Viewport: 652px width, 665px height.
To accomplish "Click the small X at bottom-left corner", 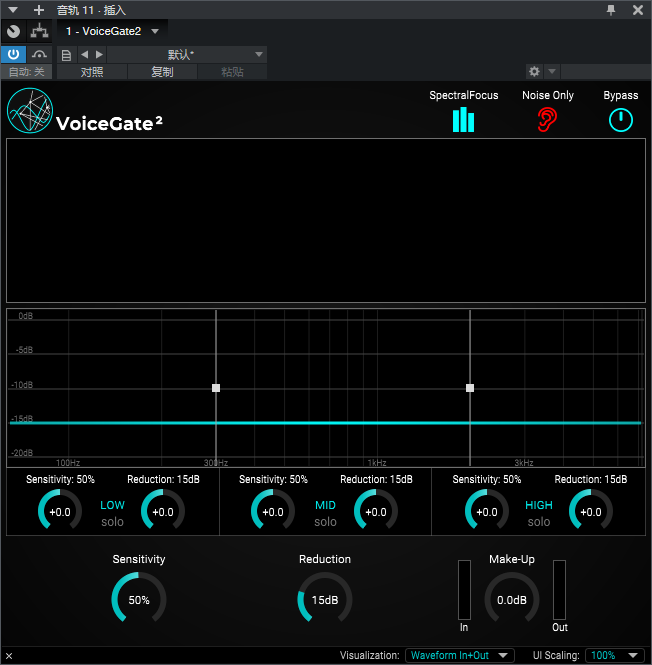I will point(9,656).
